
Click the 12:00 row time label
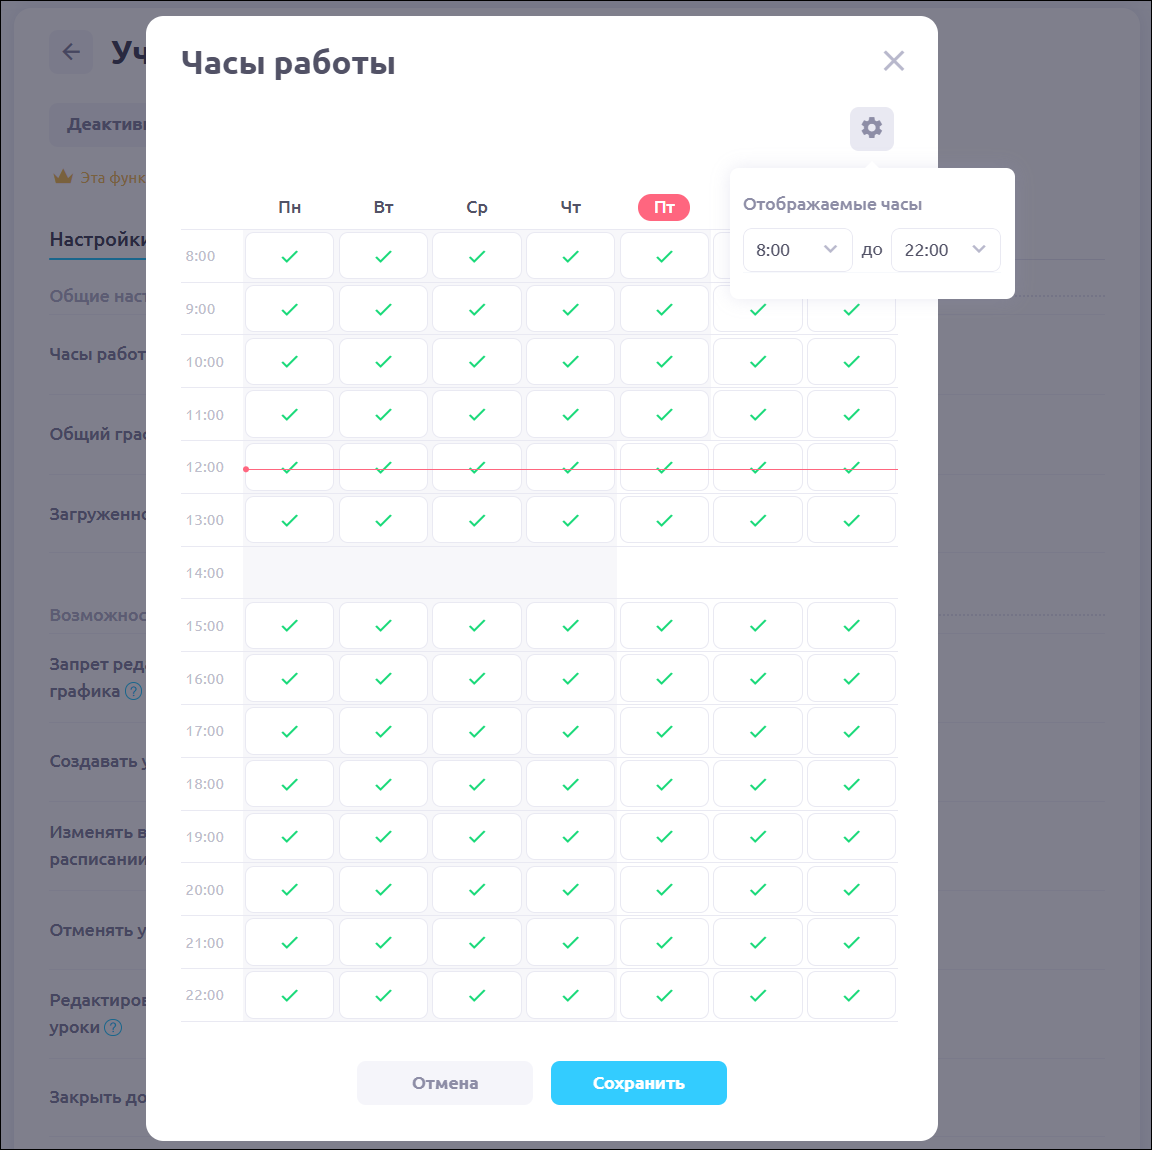(204, 467)
